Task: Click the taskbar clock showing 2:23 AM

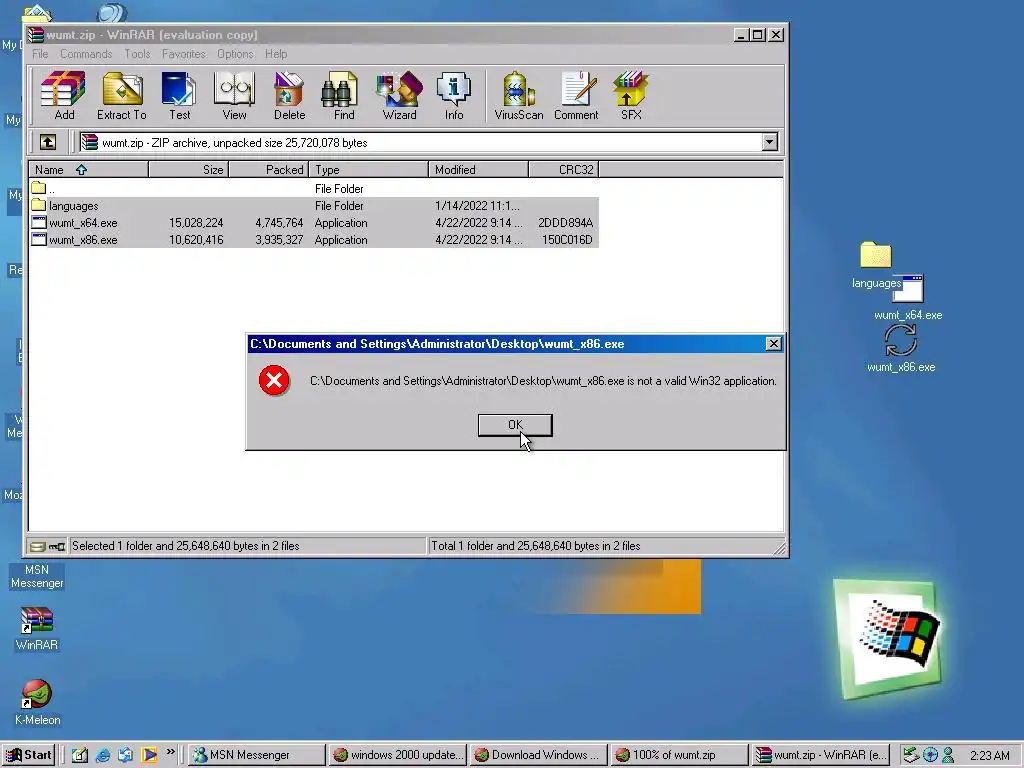Action: [x=989, y=756]
